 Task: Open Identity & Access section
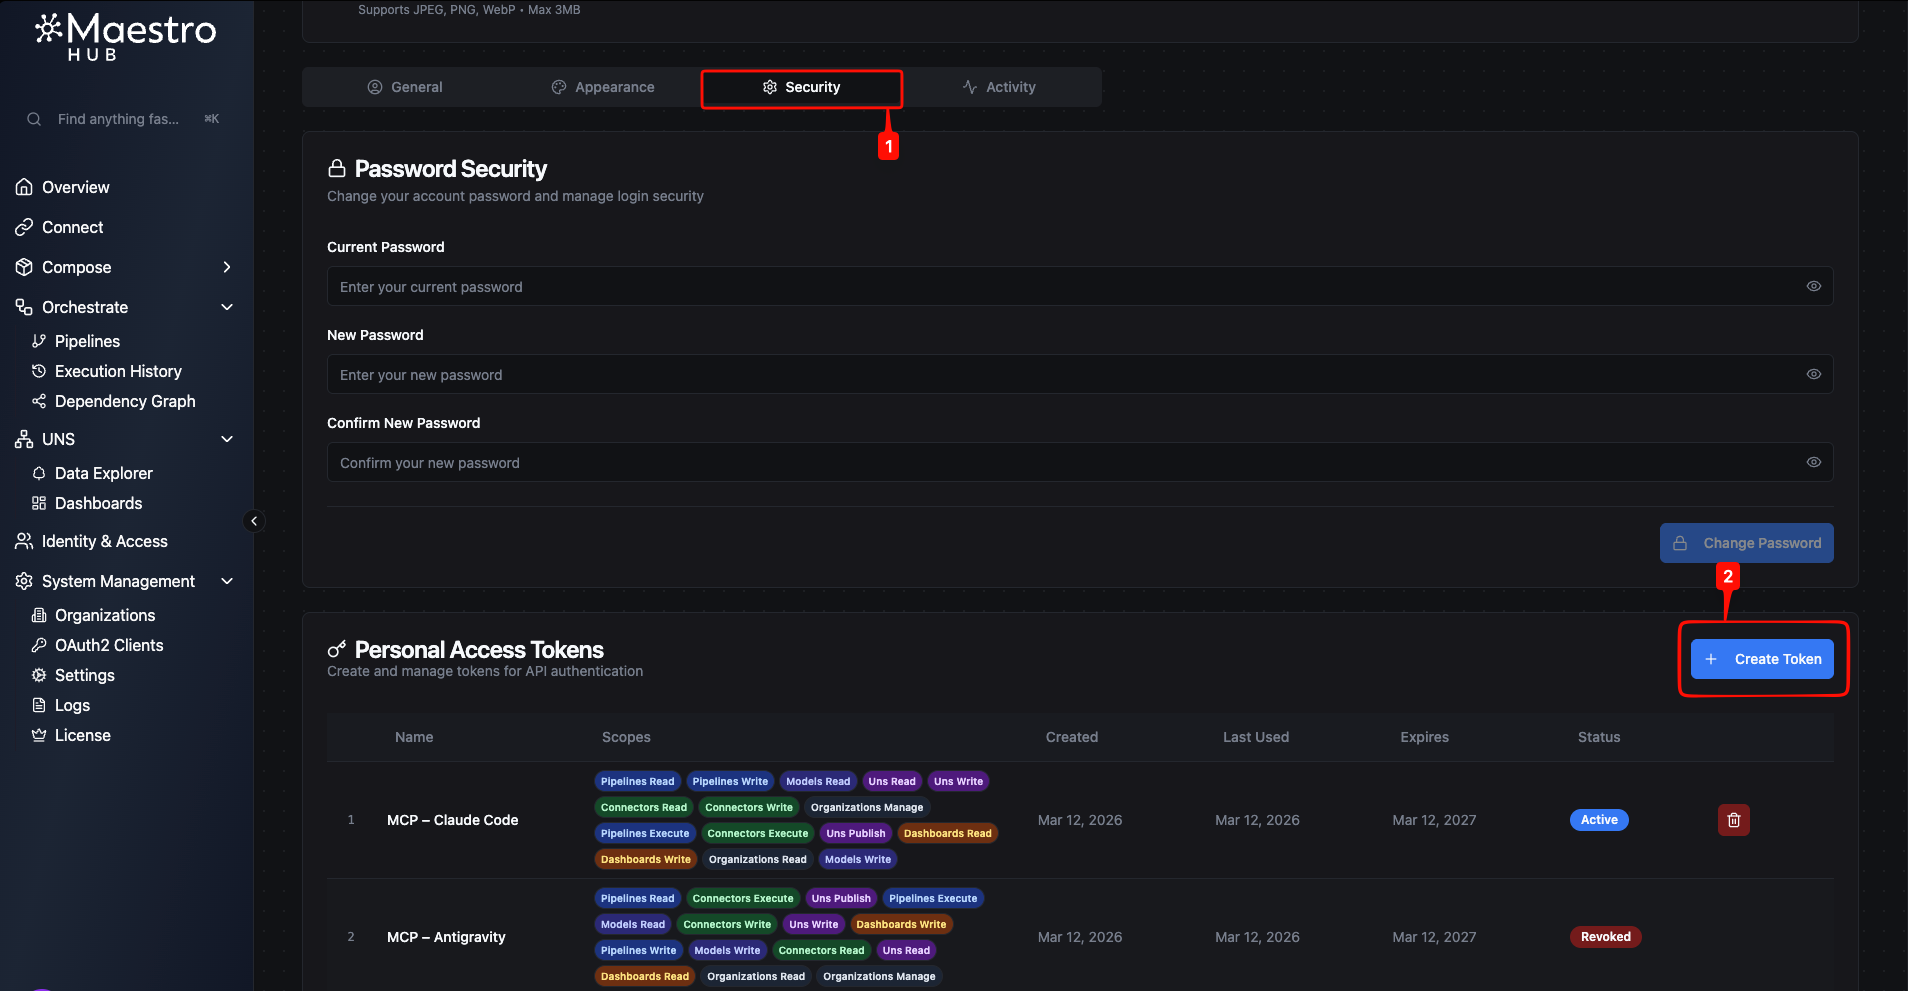coord(104,541)
